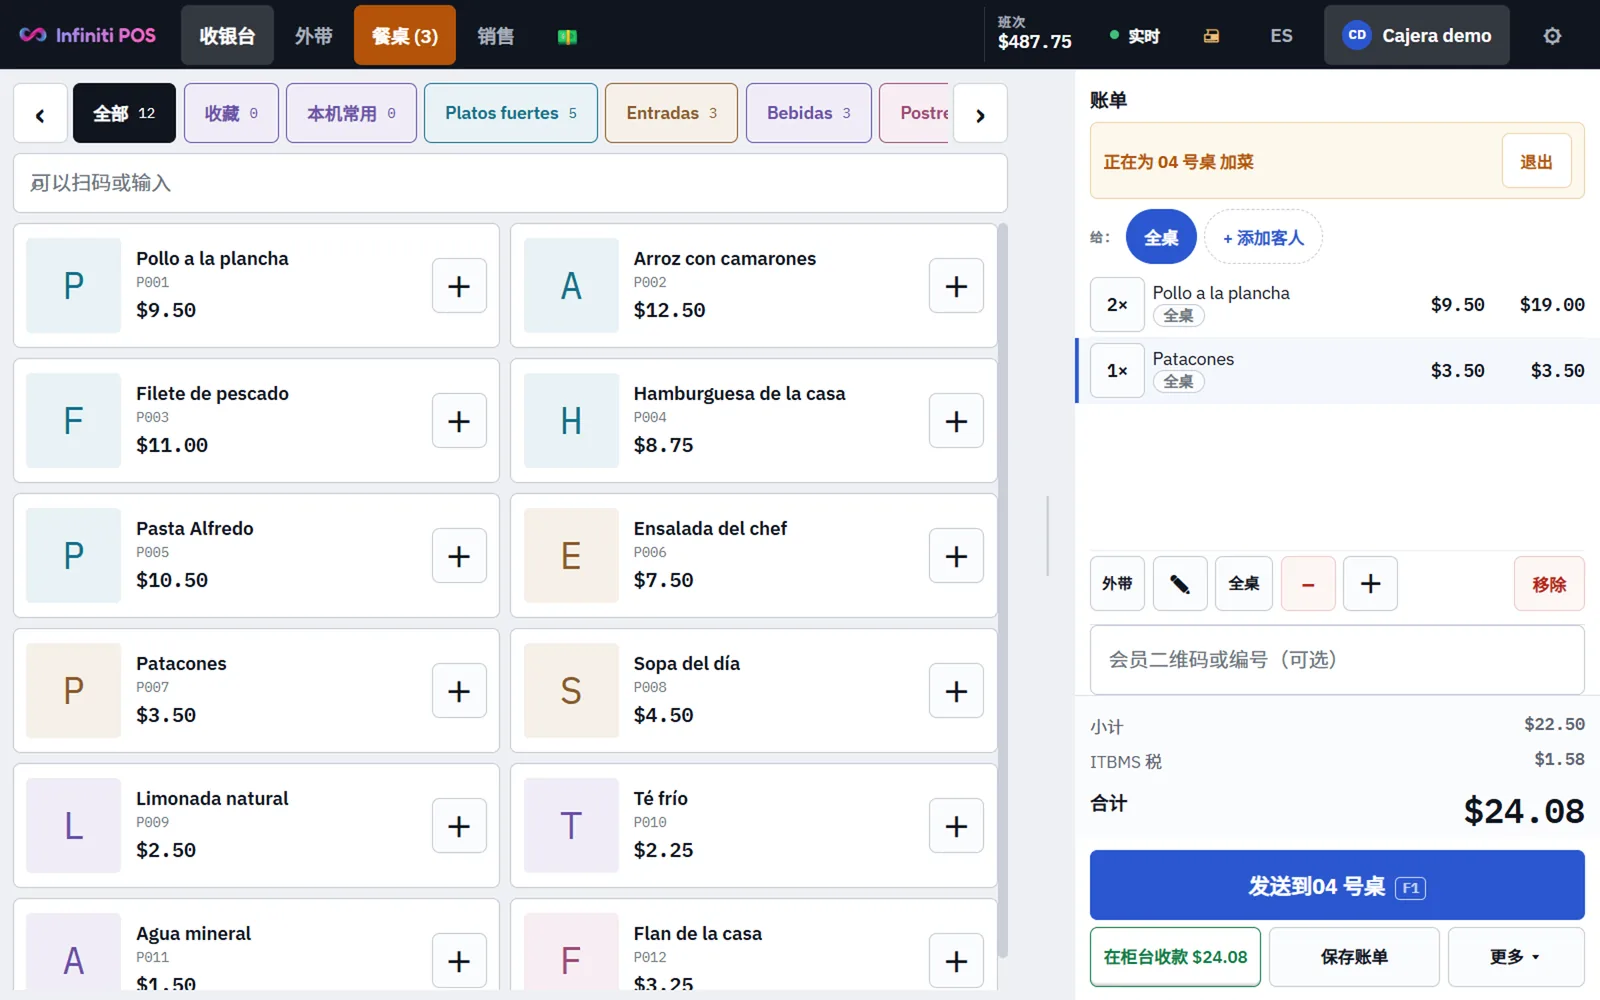
Task: Add Hamburguesa de la casa with plus
Action: pos(956,421)
